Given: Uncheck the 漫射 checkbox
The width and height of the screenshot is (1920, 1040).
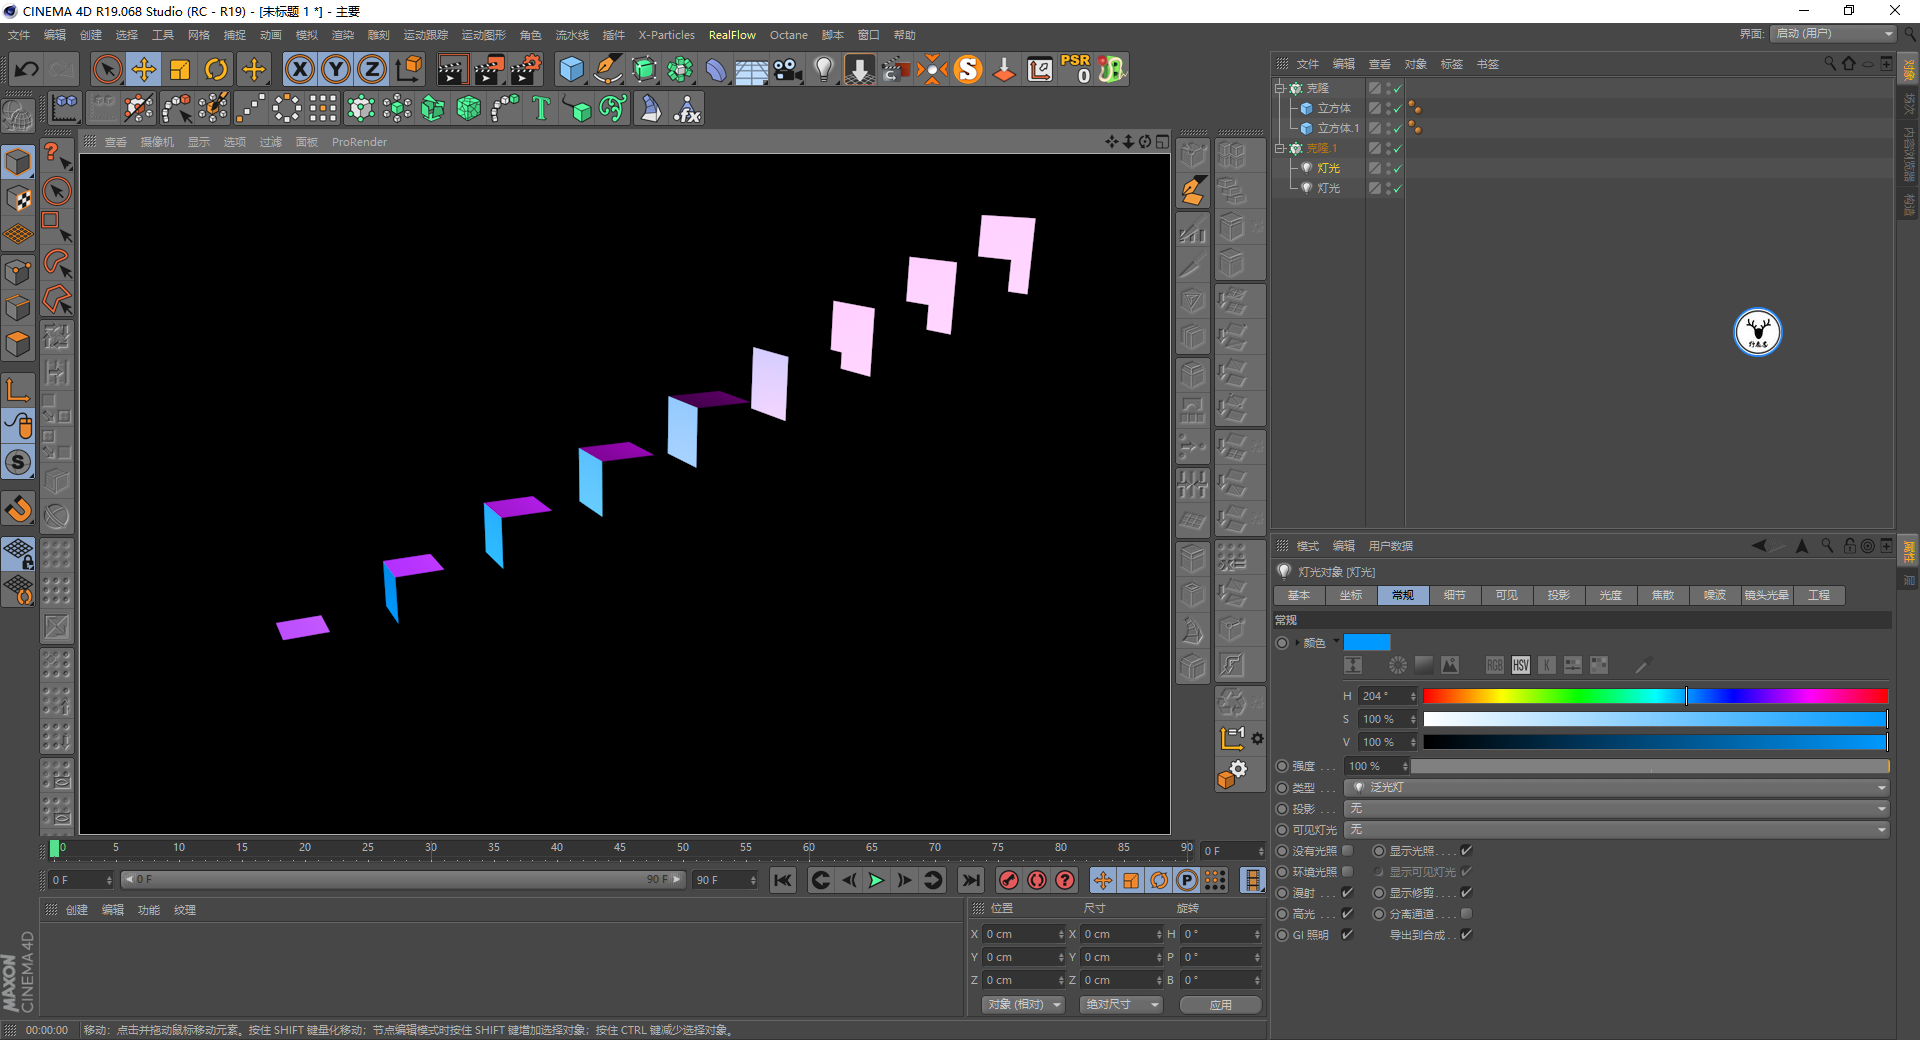Looking at the screenshot, I should [x=1347, y=893].
